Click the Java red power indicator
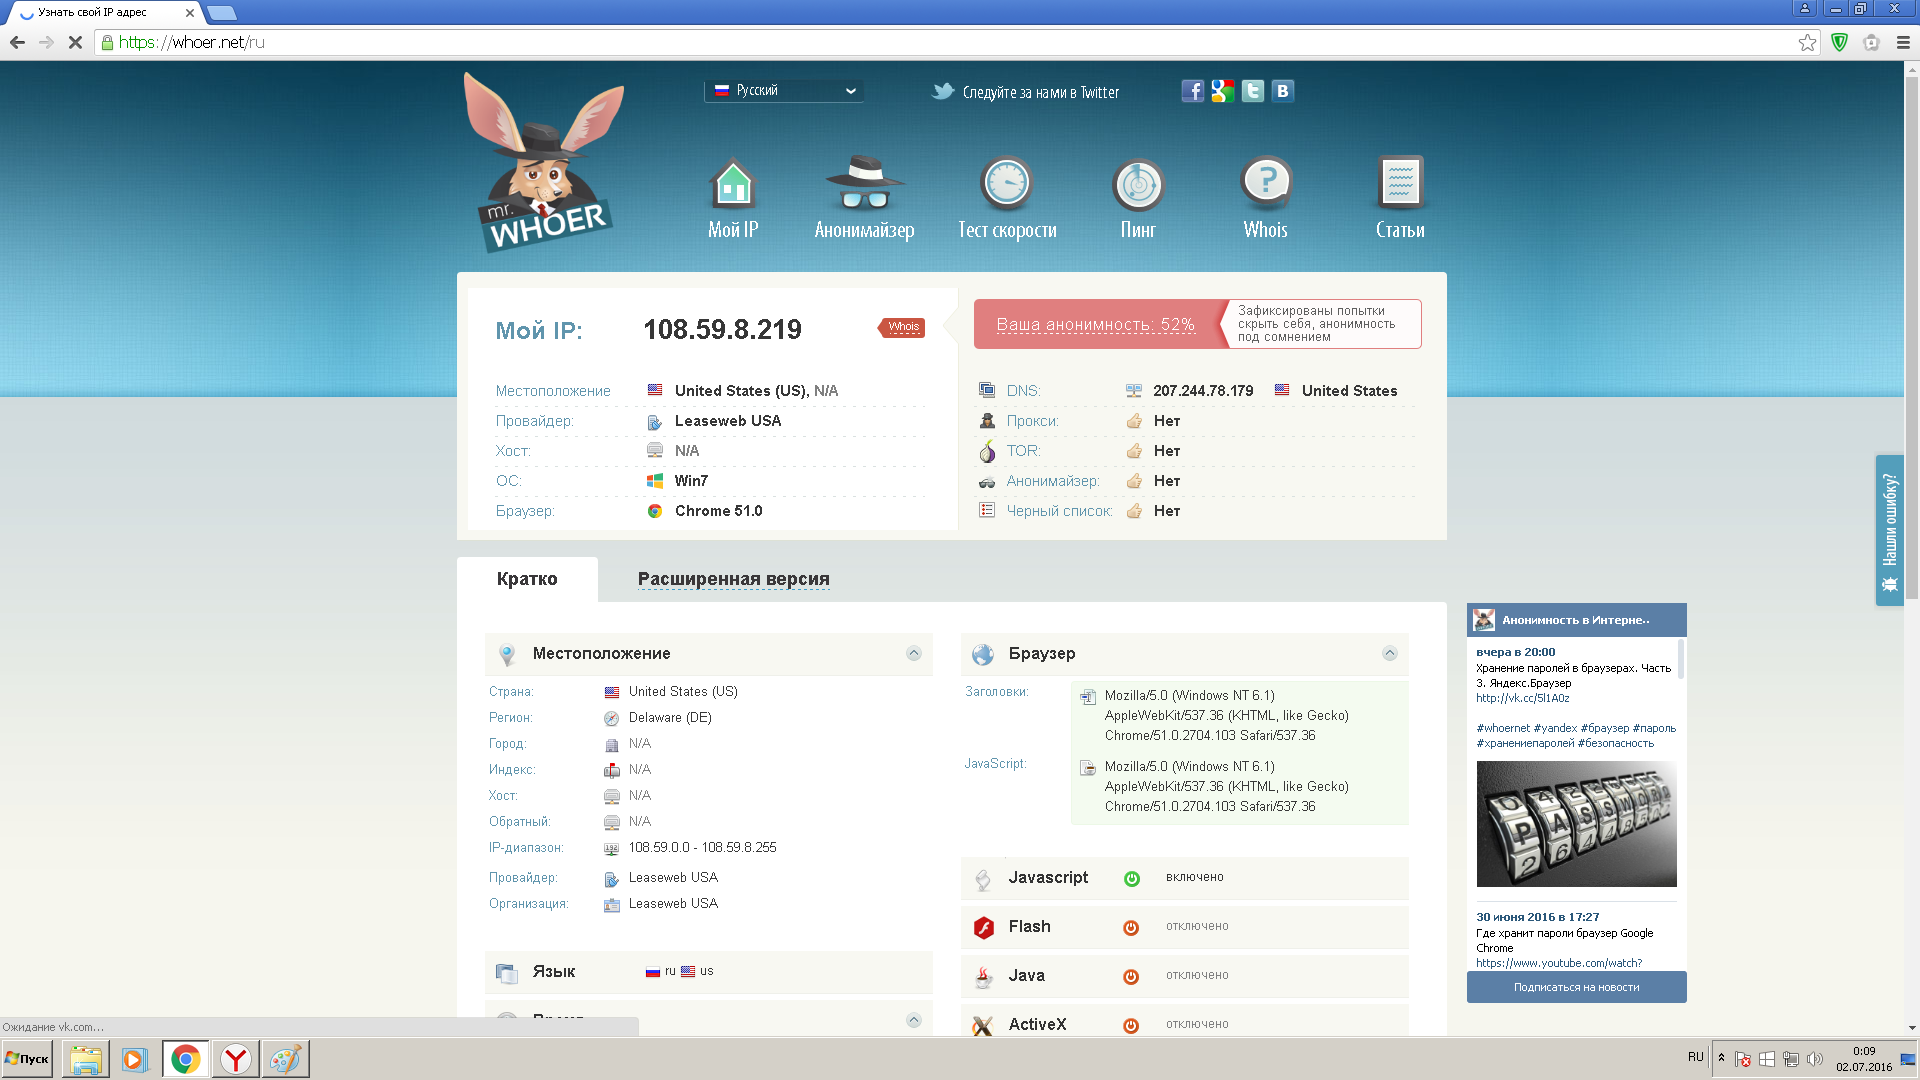The width and height of the screenshot is (1920, 1080). tap(1131, 976)
